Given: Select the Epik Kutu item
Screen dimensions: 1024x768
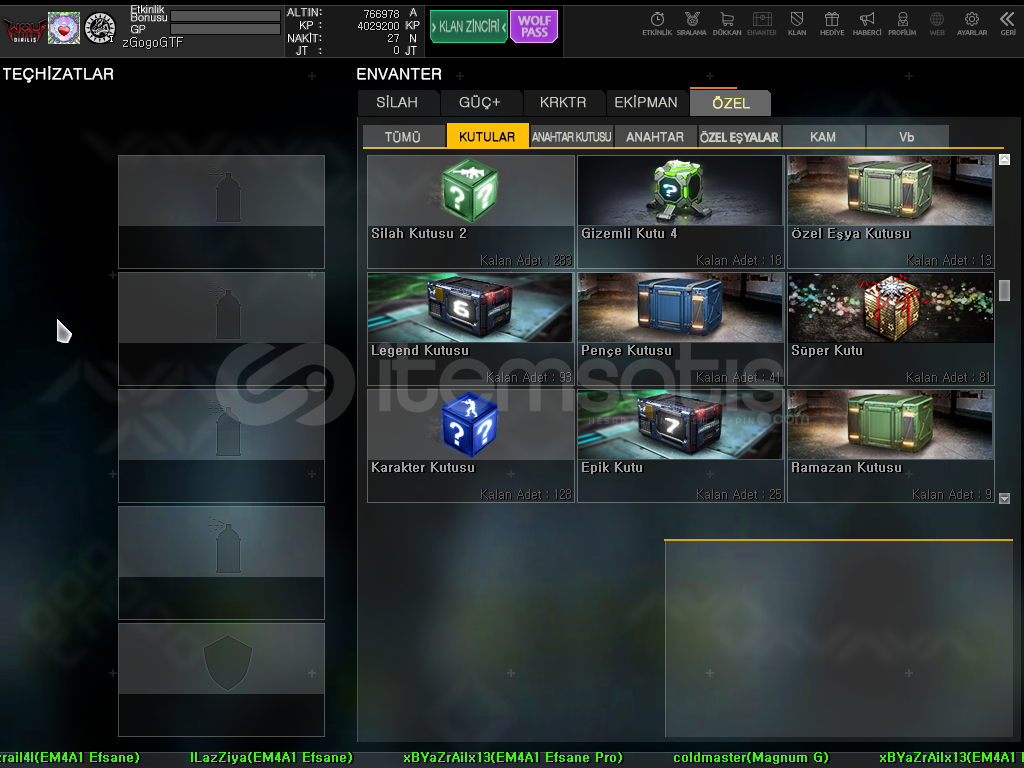Looking at the screenshot, I should click(x=680, y=446).
